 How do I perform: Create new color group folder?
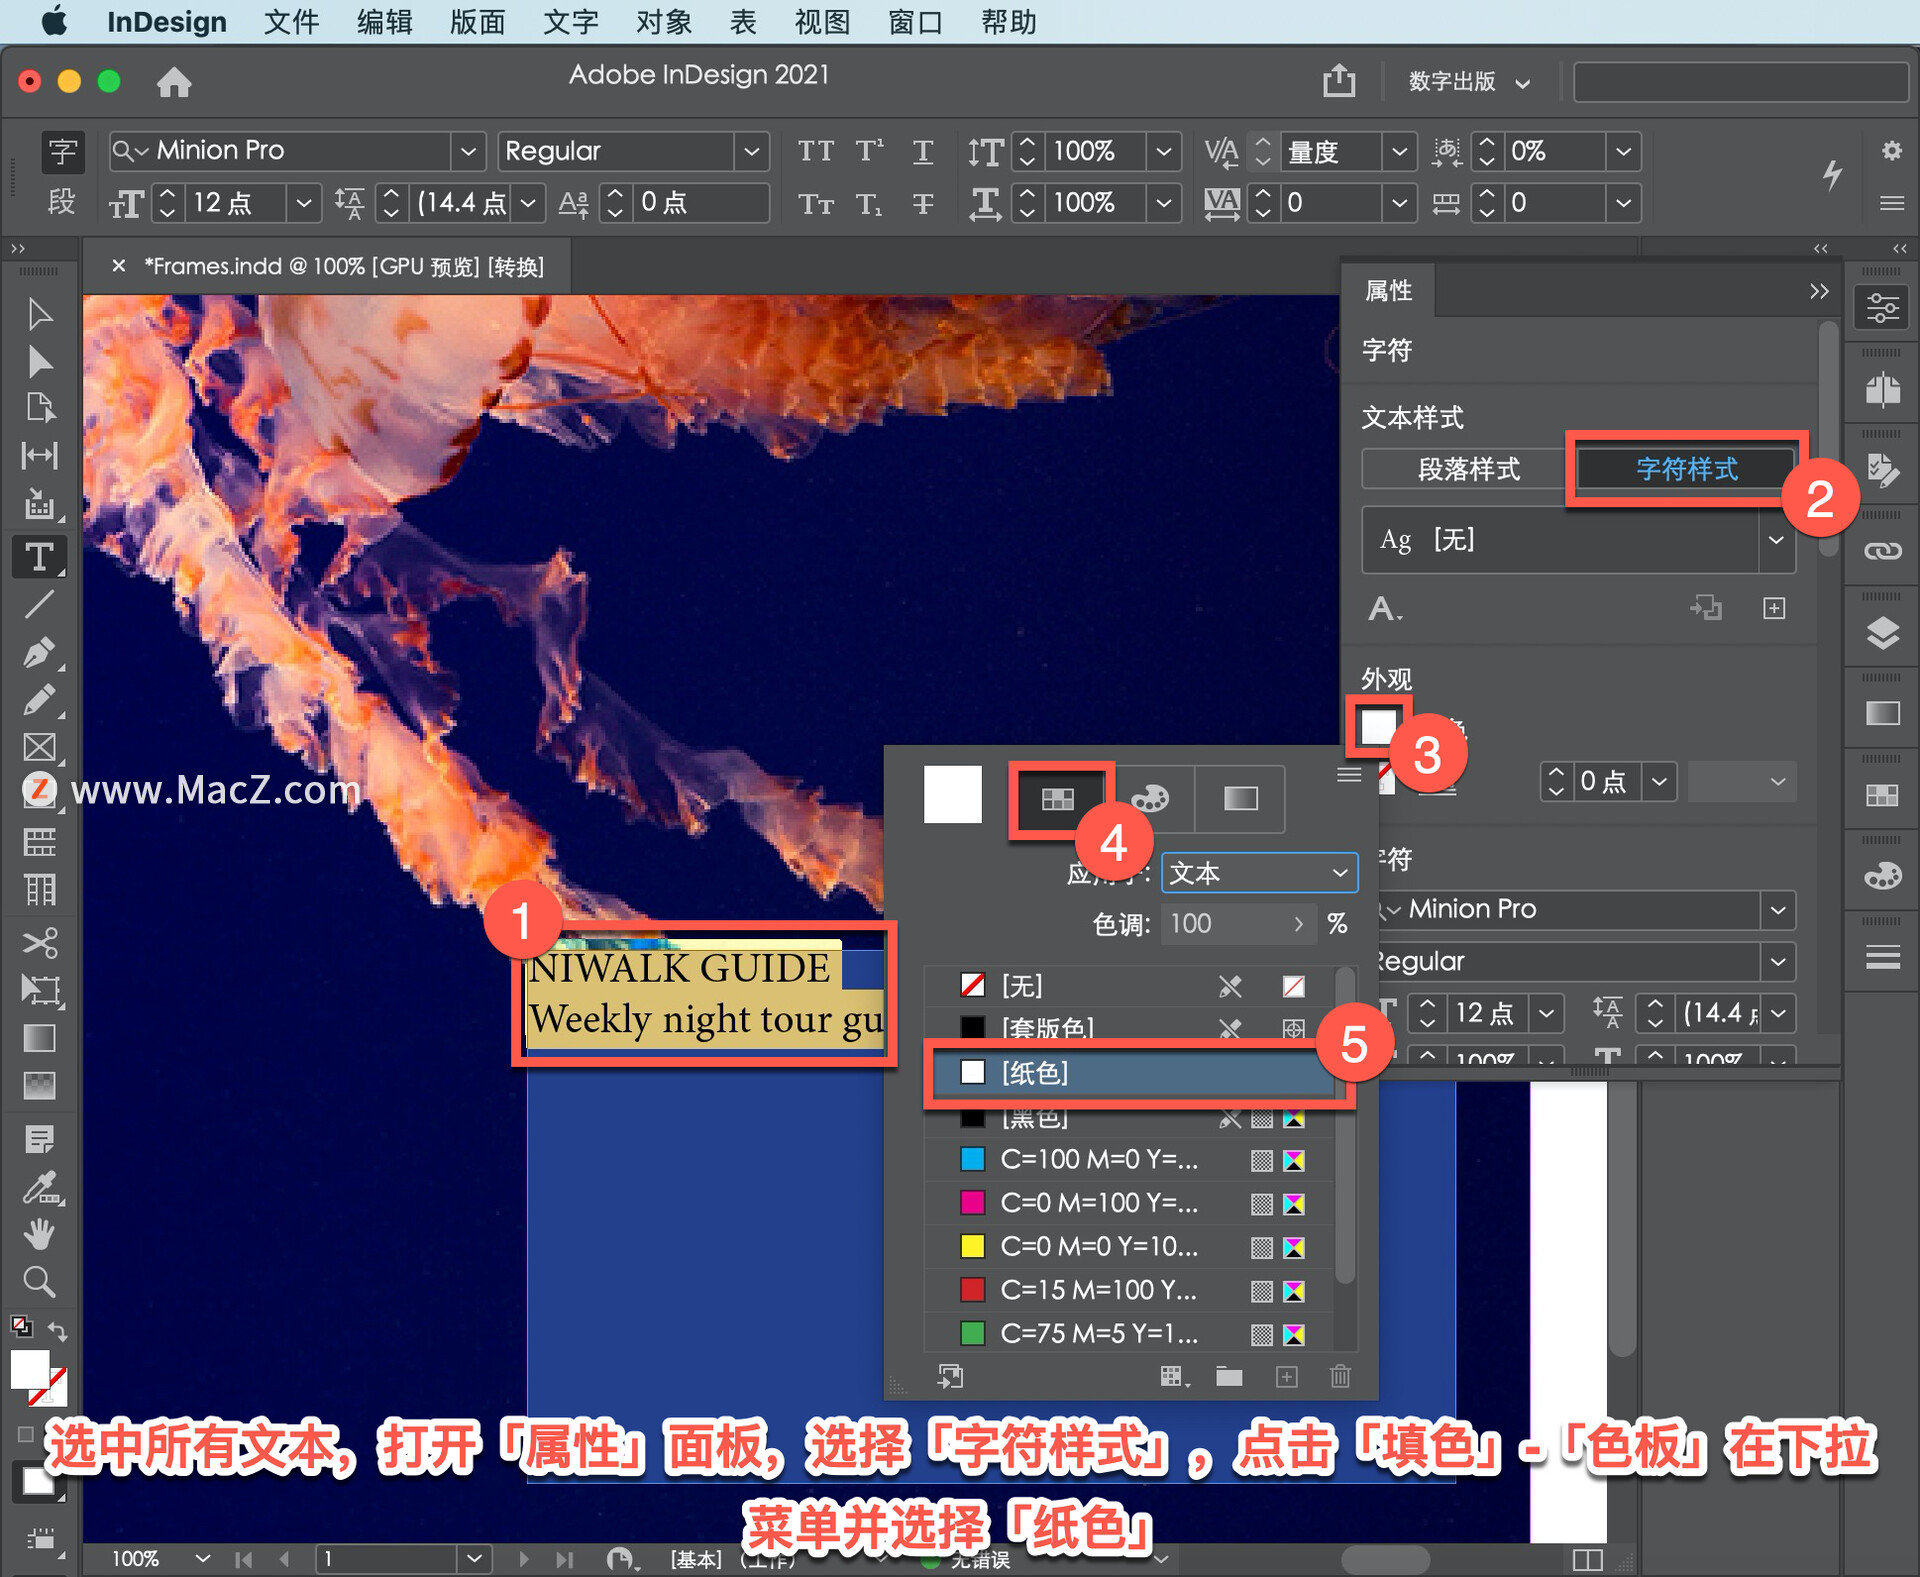click(1229, 1377)
